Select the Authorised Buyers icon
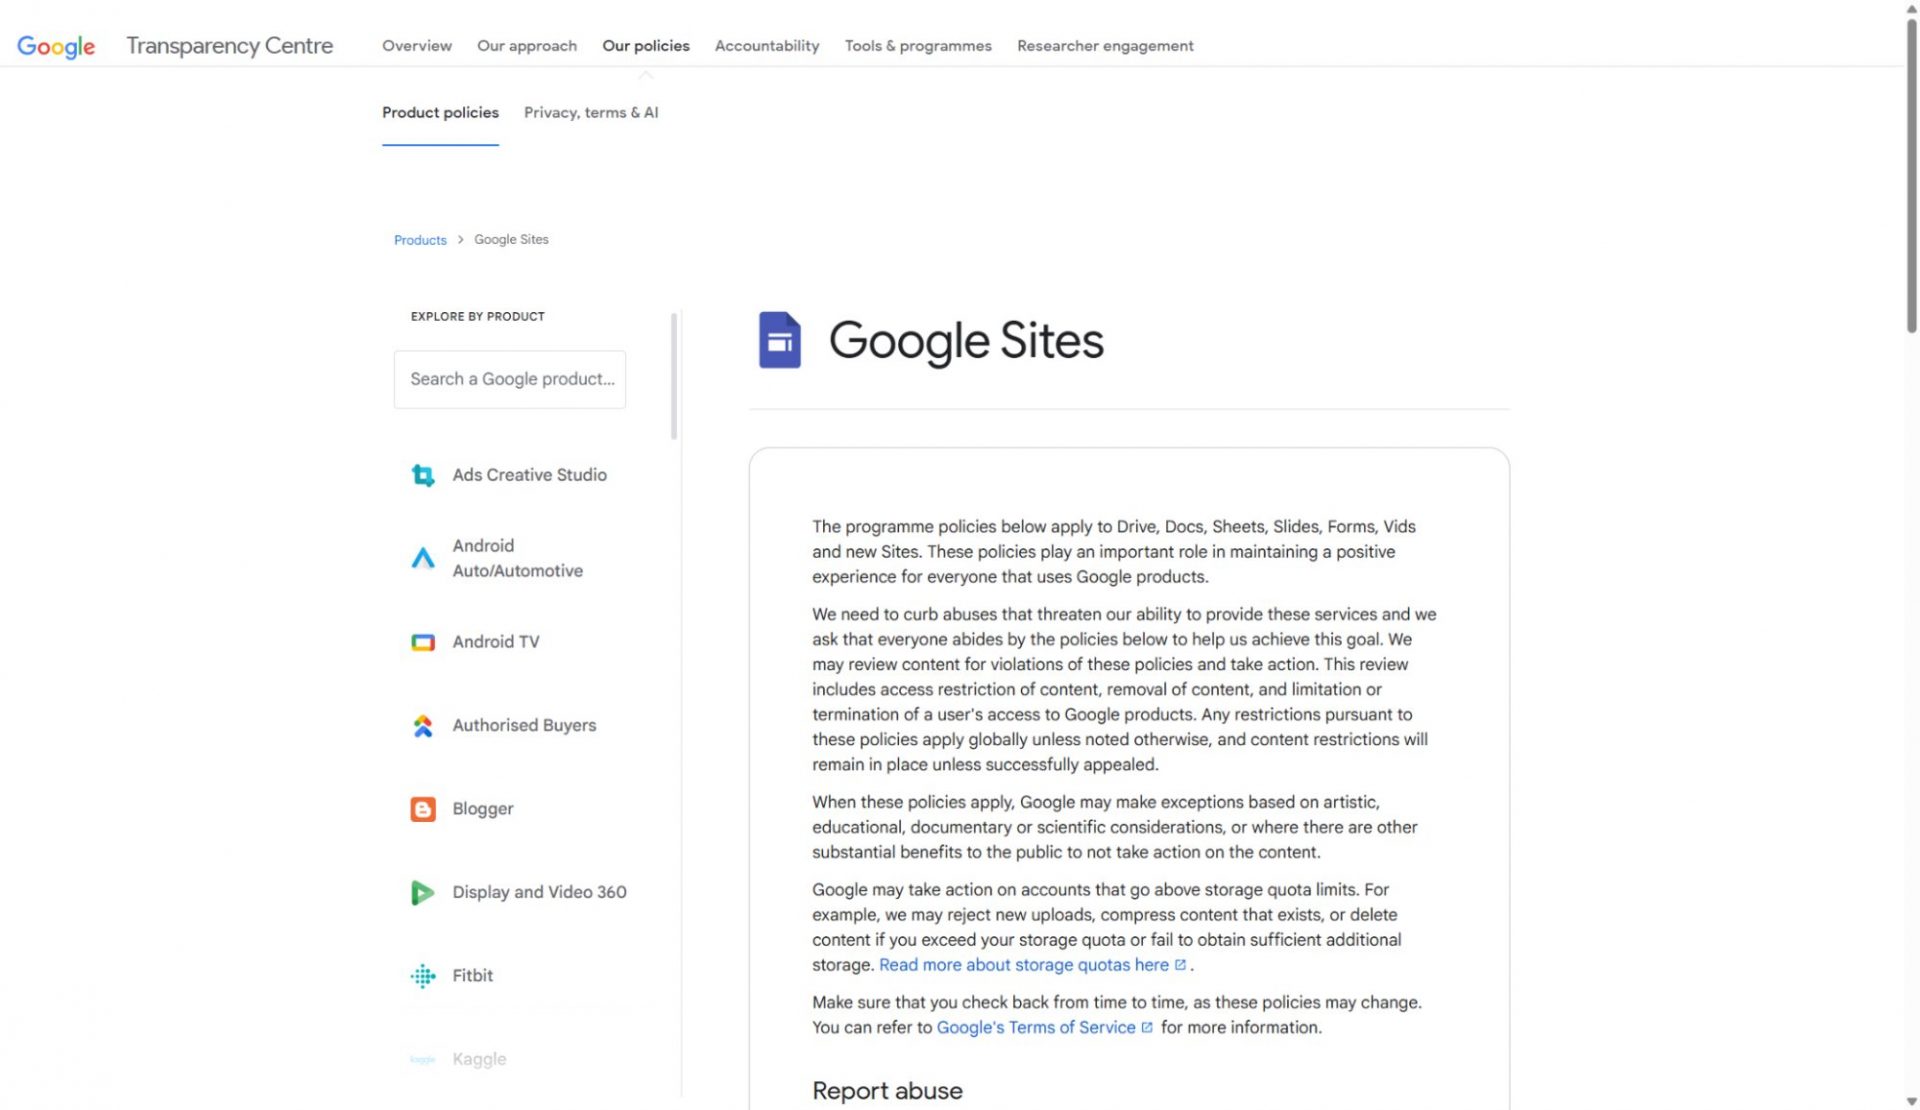 [x=423, y=725]
